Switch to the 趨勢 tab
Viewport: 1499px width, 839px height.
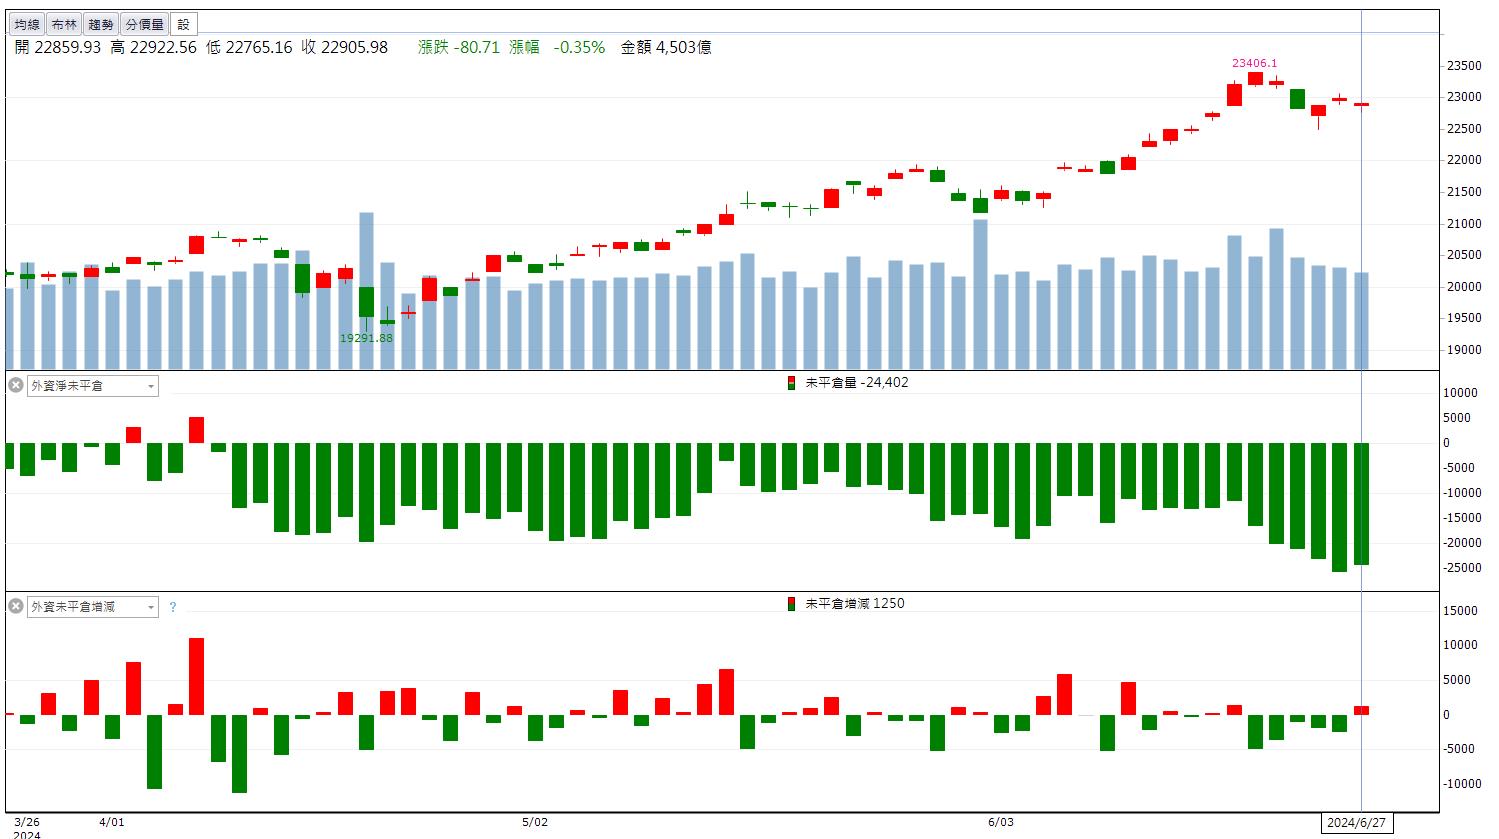point(99,24)
